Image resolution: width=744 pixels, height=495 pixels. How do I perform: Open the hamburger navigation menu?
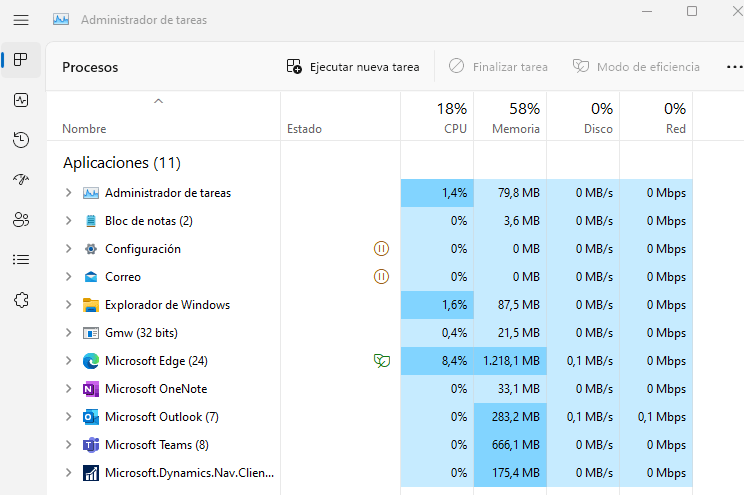click(x=21, y=20)
